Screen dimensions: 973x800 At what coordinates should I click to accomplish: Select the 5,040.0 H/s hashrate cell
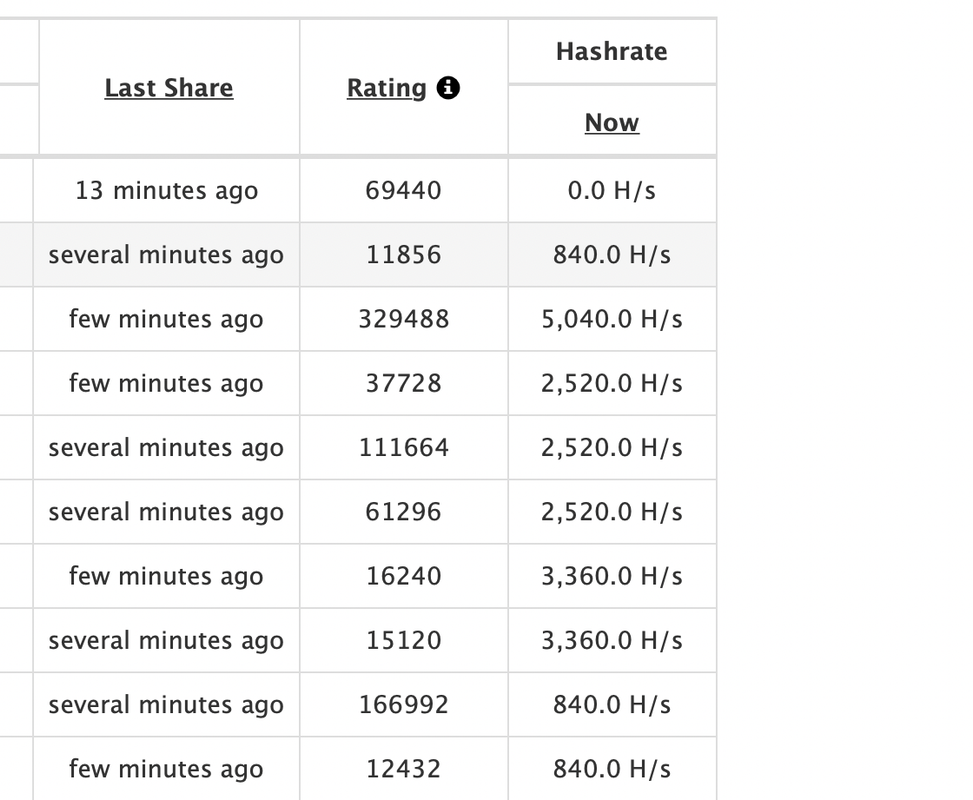click(x=612, y=320)
